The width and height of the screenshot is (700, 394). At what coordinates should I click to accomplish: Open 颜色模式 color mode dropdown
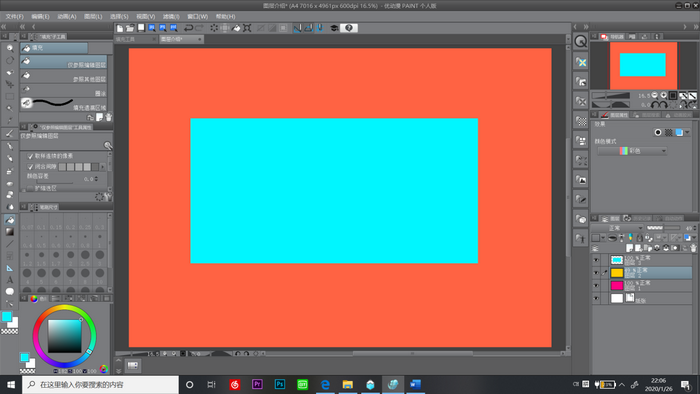(x=632, y=151)
